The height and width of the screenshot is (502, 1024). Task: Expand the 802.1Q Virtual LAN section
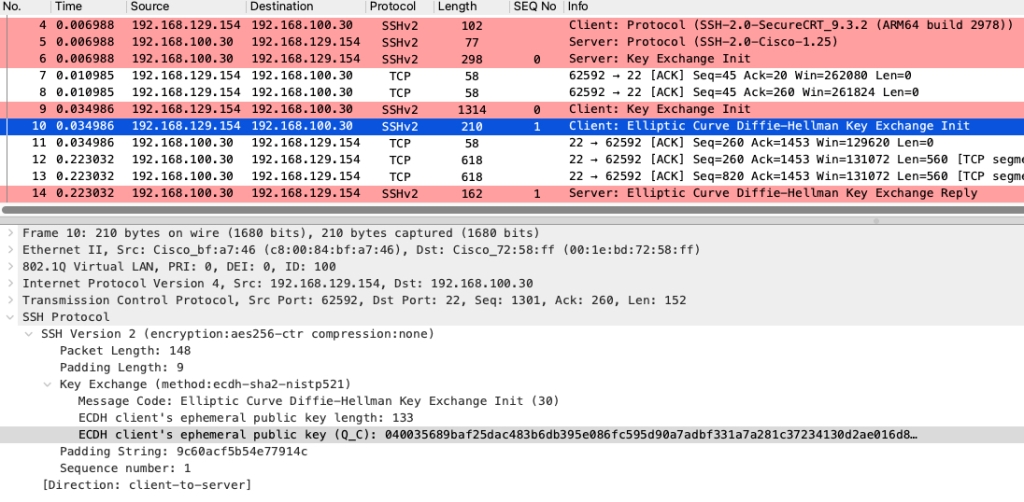pos(10,266)
